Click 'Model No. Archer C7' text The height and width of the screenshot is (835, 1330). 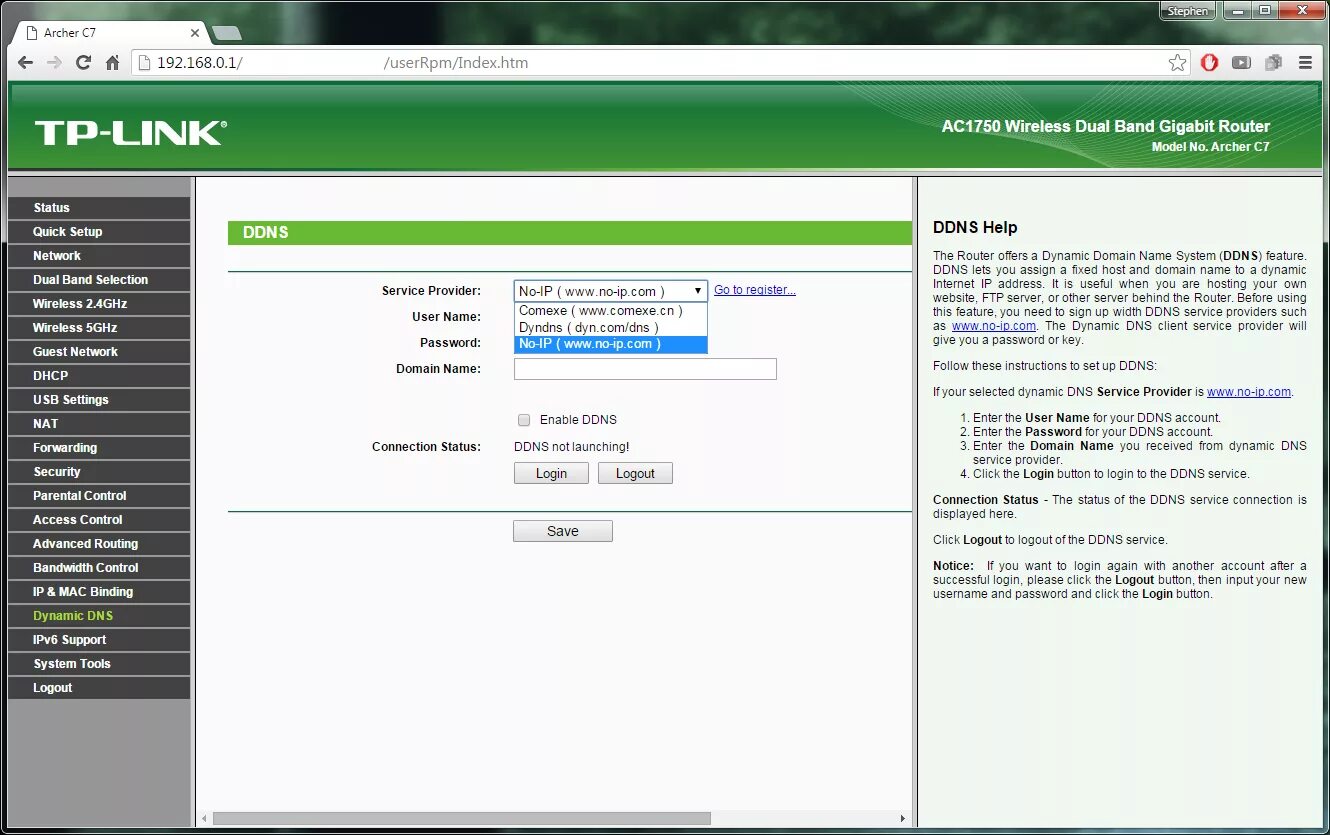(x=1211, y=147)
